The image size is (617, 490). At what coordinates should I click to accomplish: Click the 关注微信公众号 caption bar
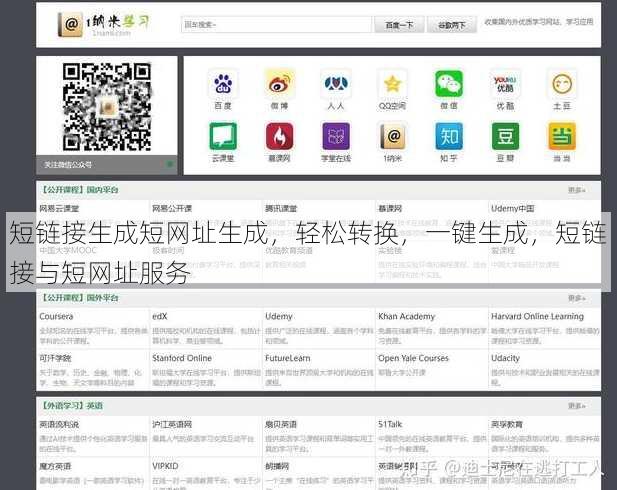tap(107, 165)
